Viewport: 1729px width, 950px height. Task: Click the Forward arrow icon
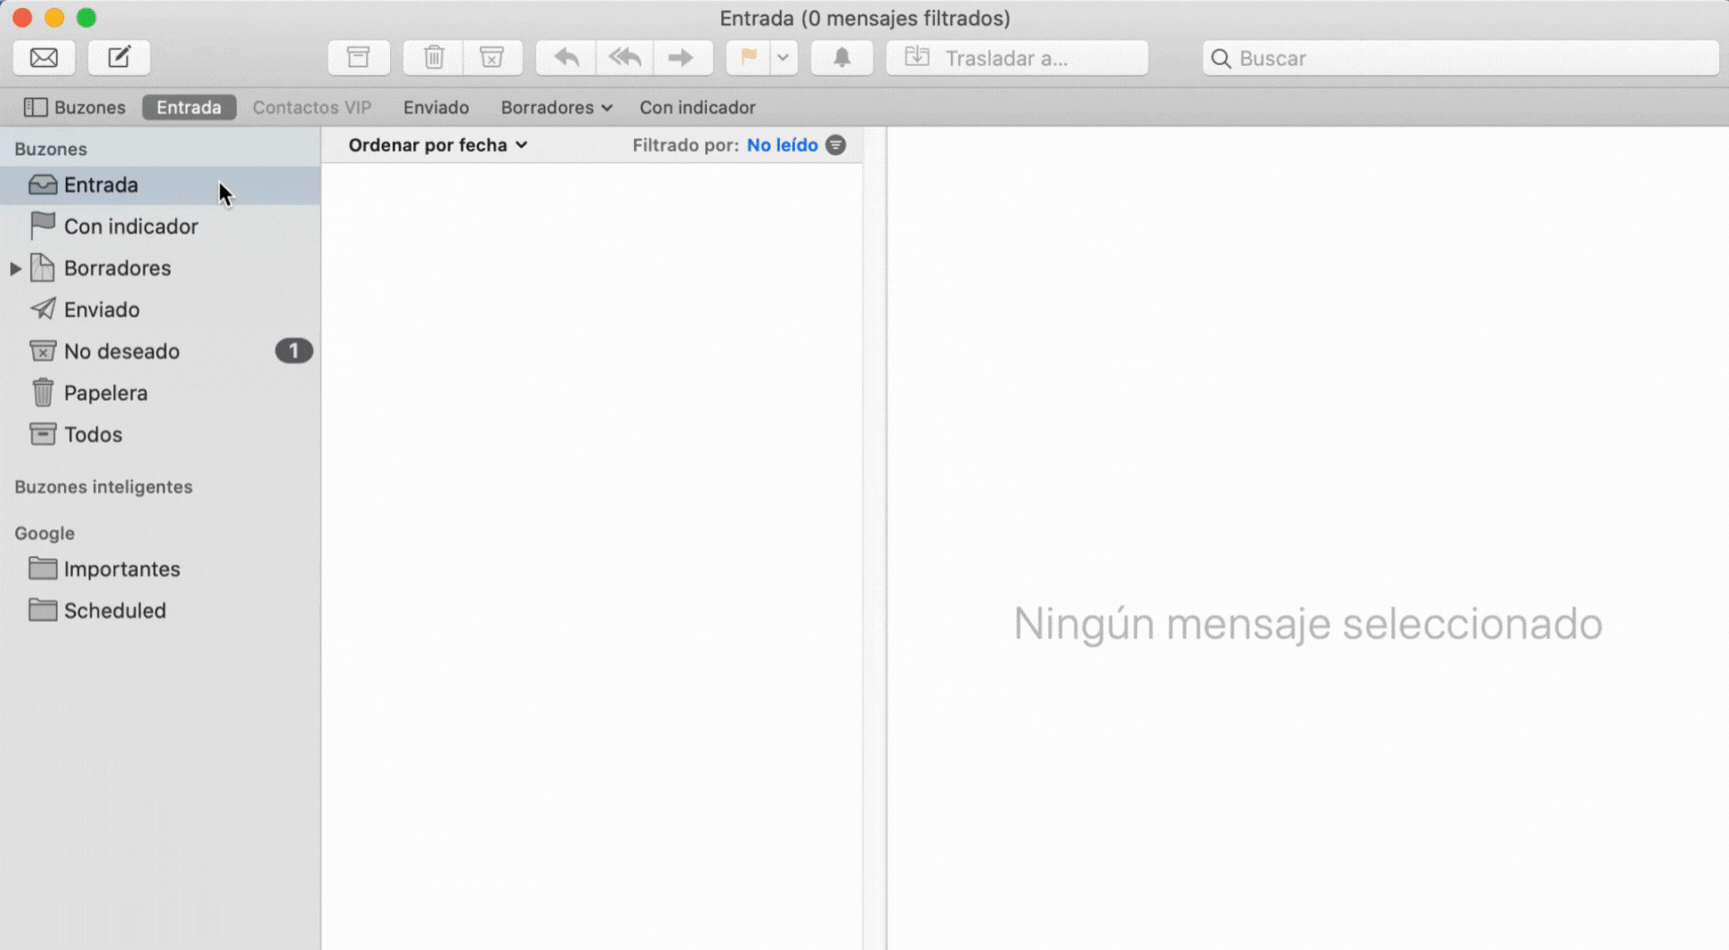tap(682, 58)
